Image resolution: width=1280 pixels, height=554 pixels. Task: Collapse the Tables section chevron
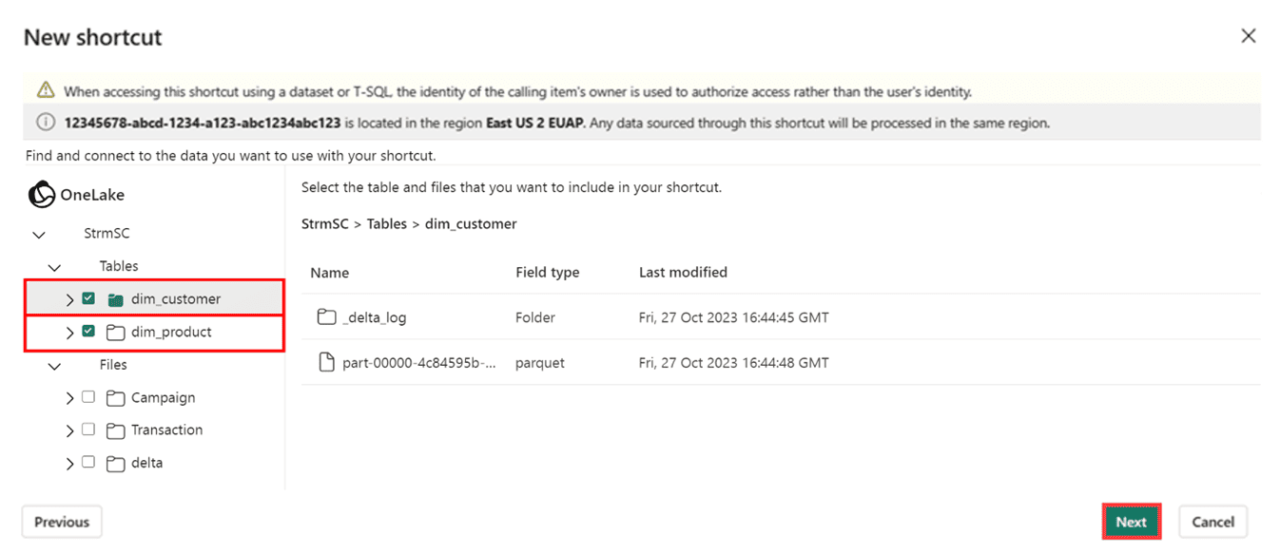click(x=55, y=267)
